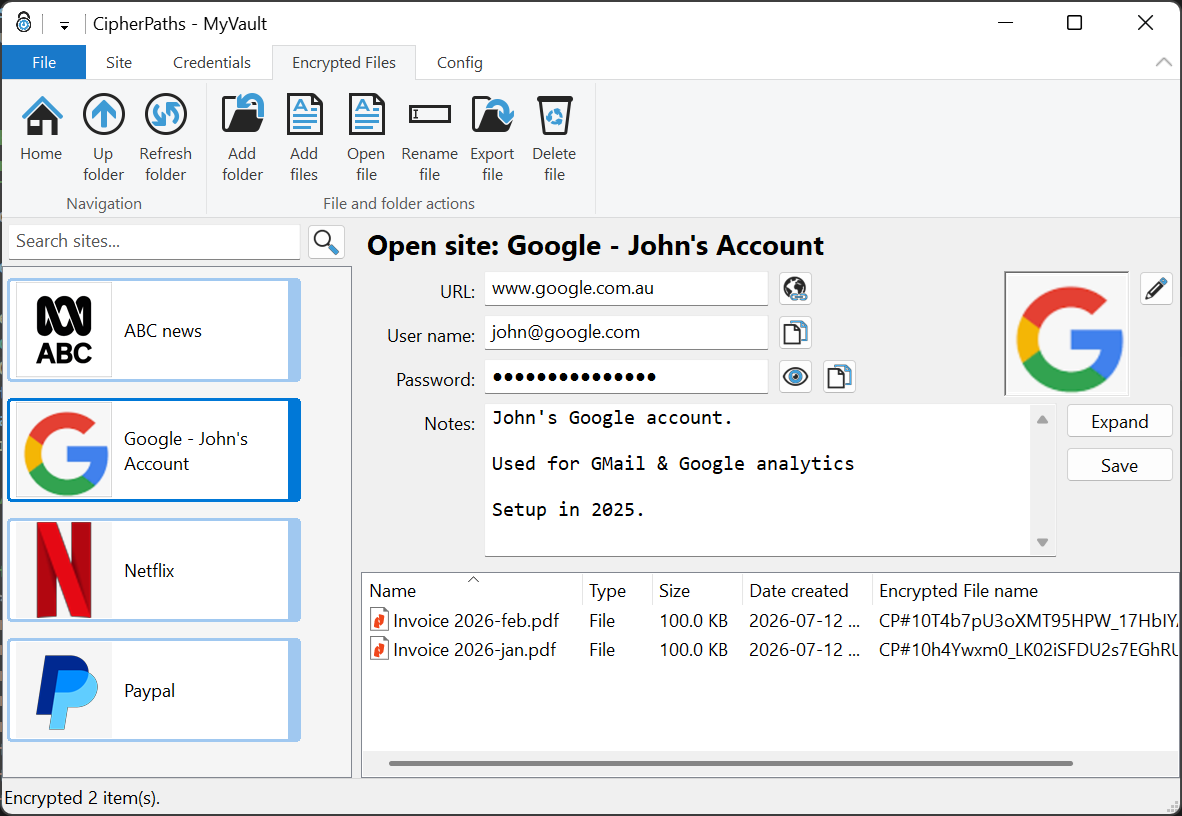Click the Expand notes button
The width and height of the screenshot is (1182, 816).
coord(1119,421)
